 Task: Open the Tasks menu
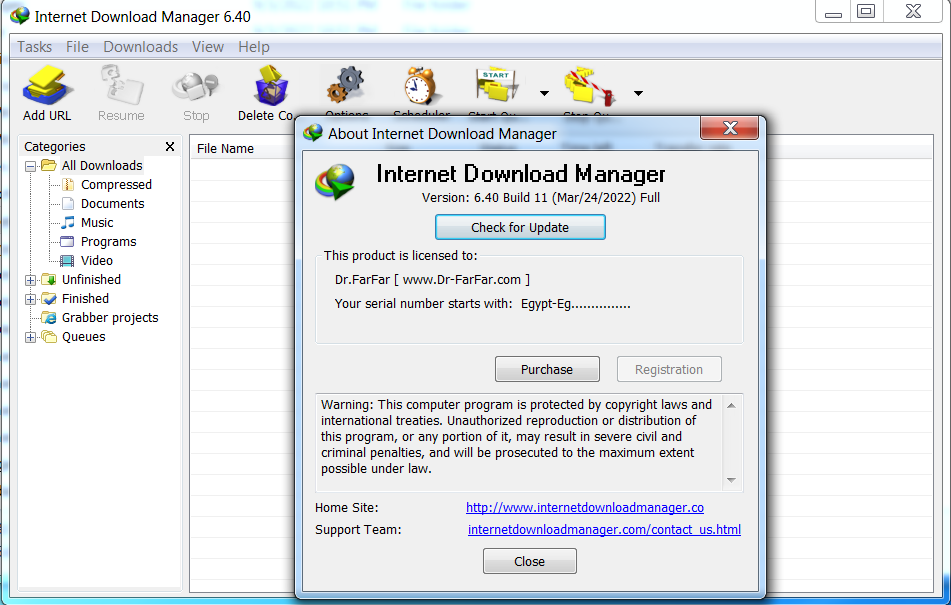click(x=35, y=47)
